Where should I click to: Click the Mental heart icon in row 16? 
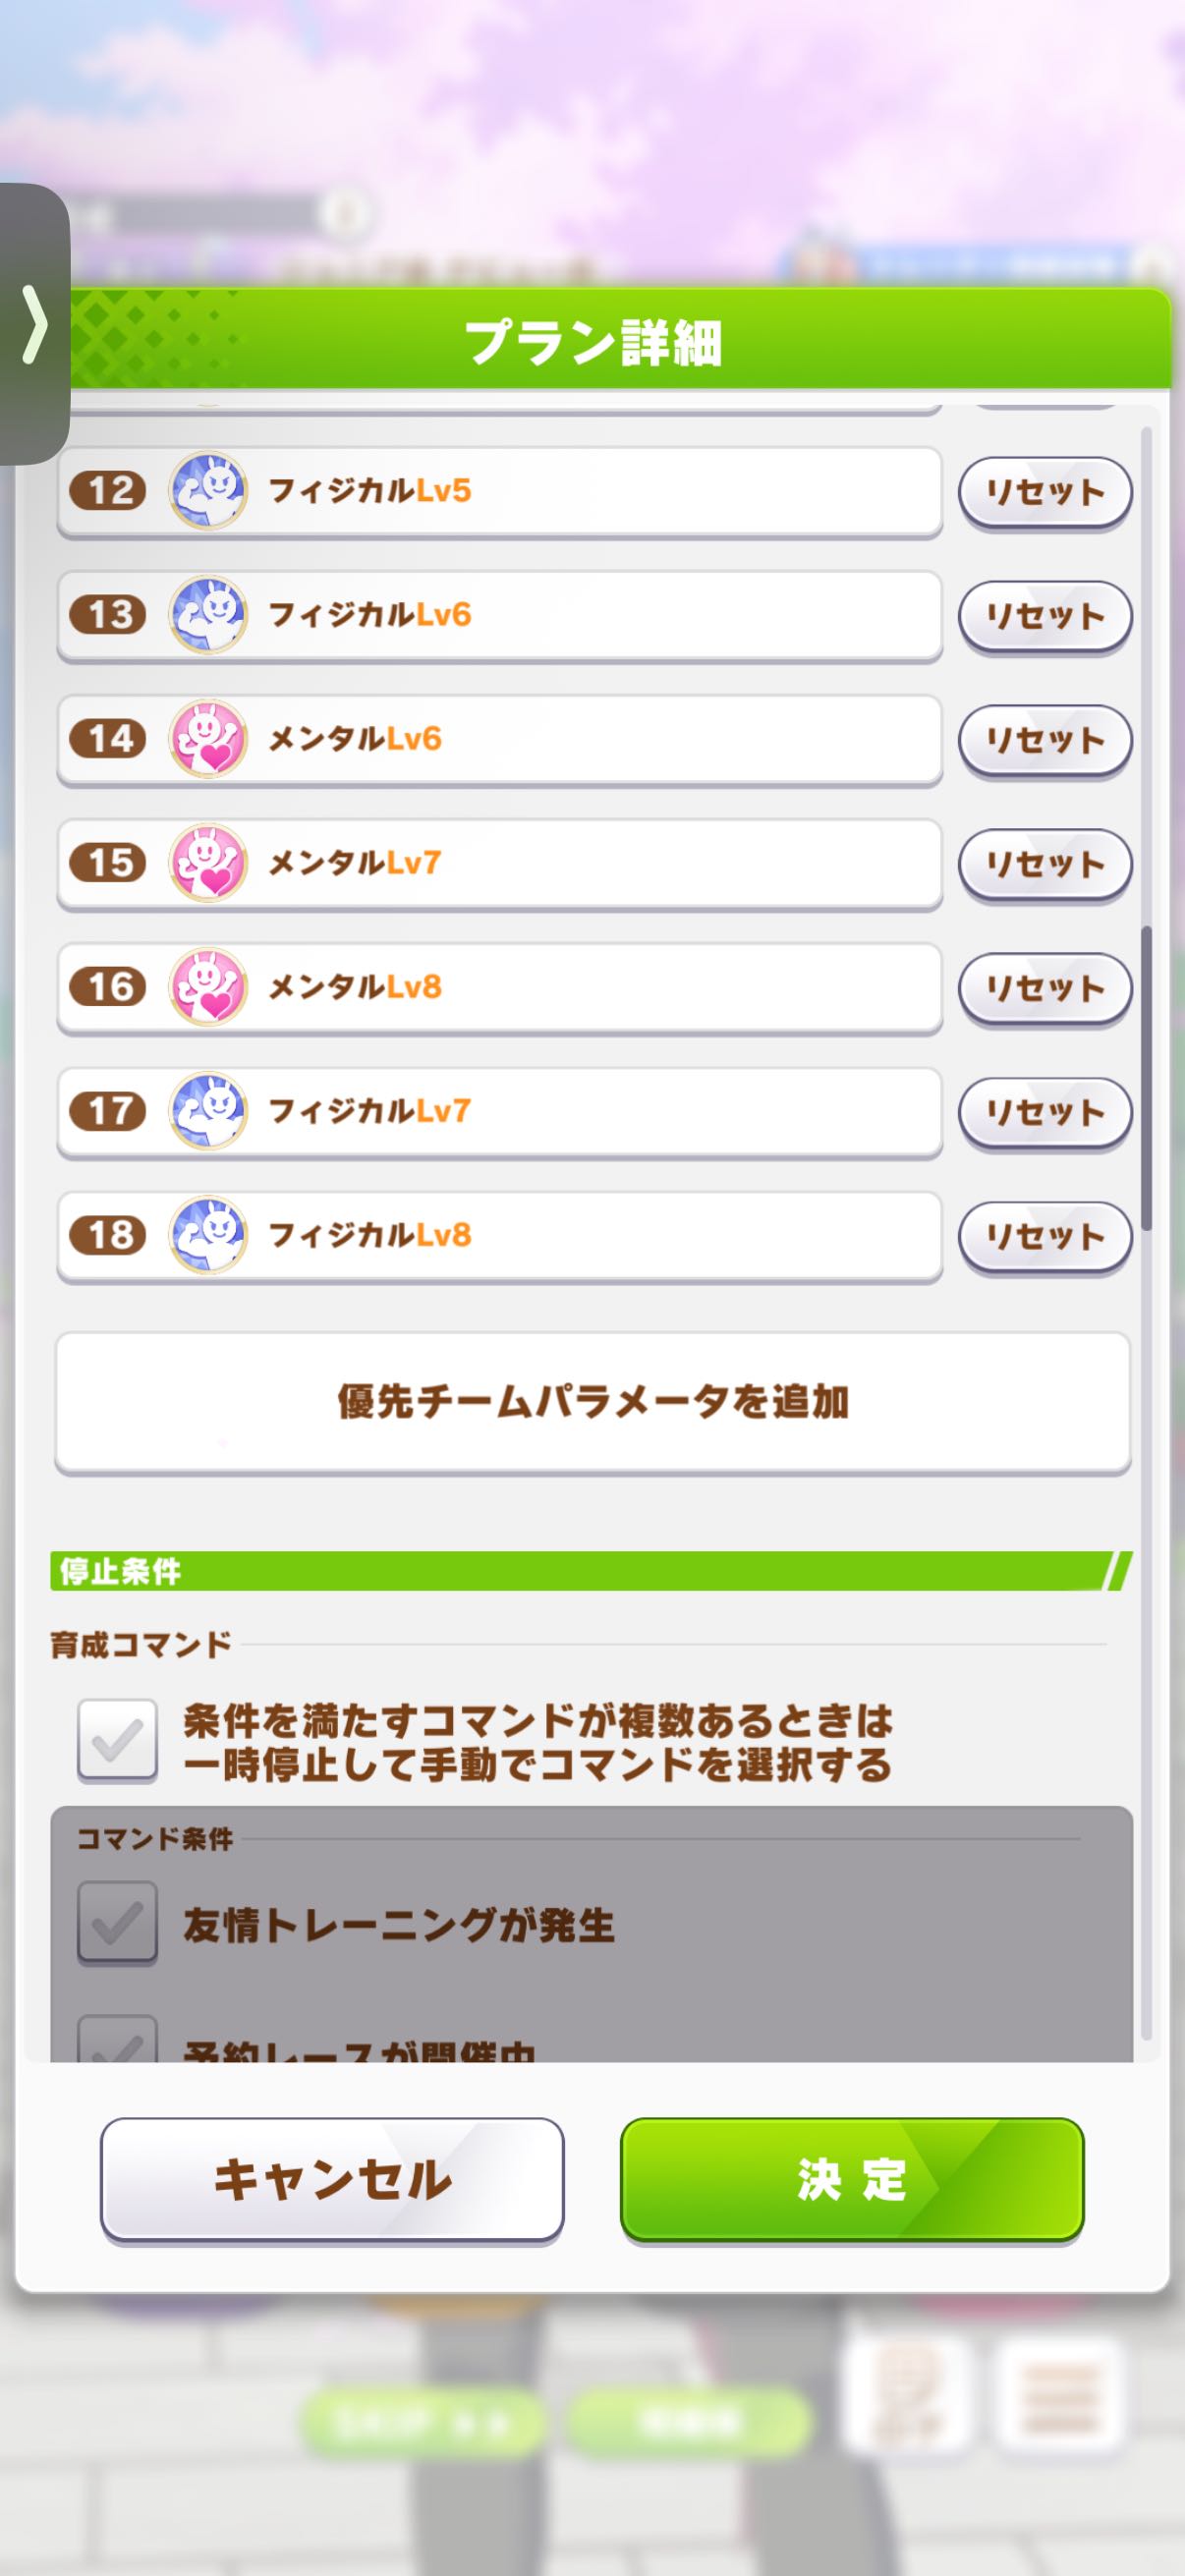pos(208,987)
